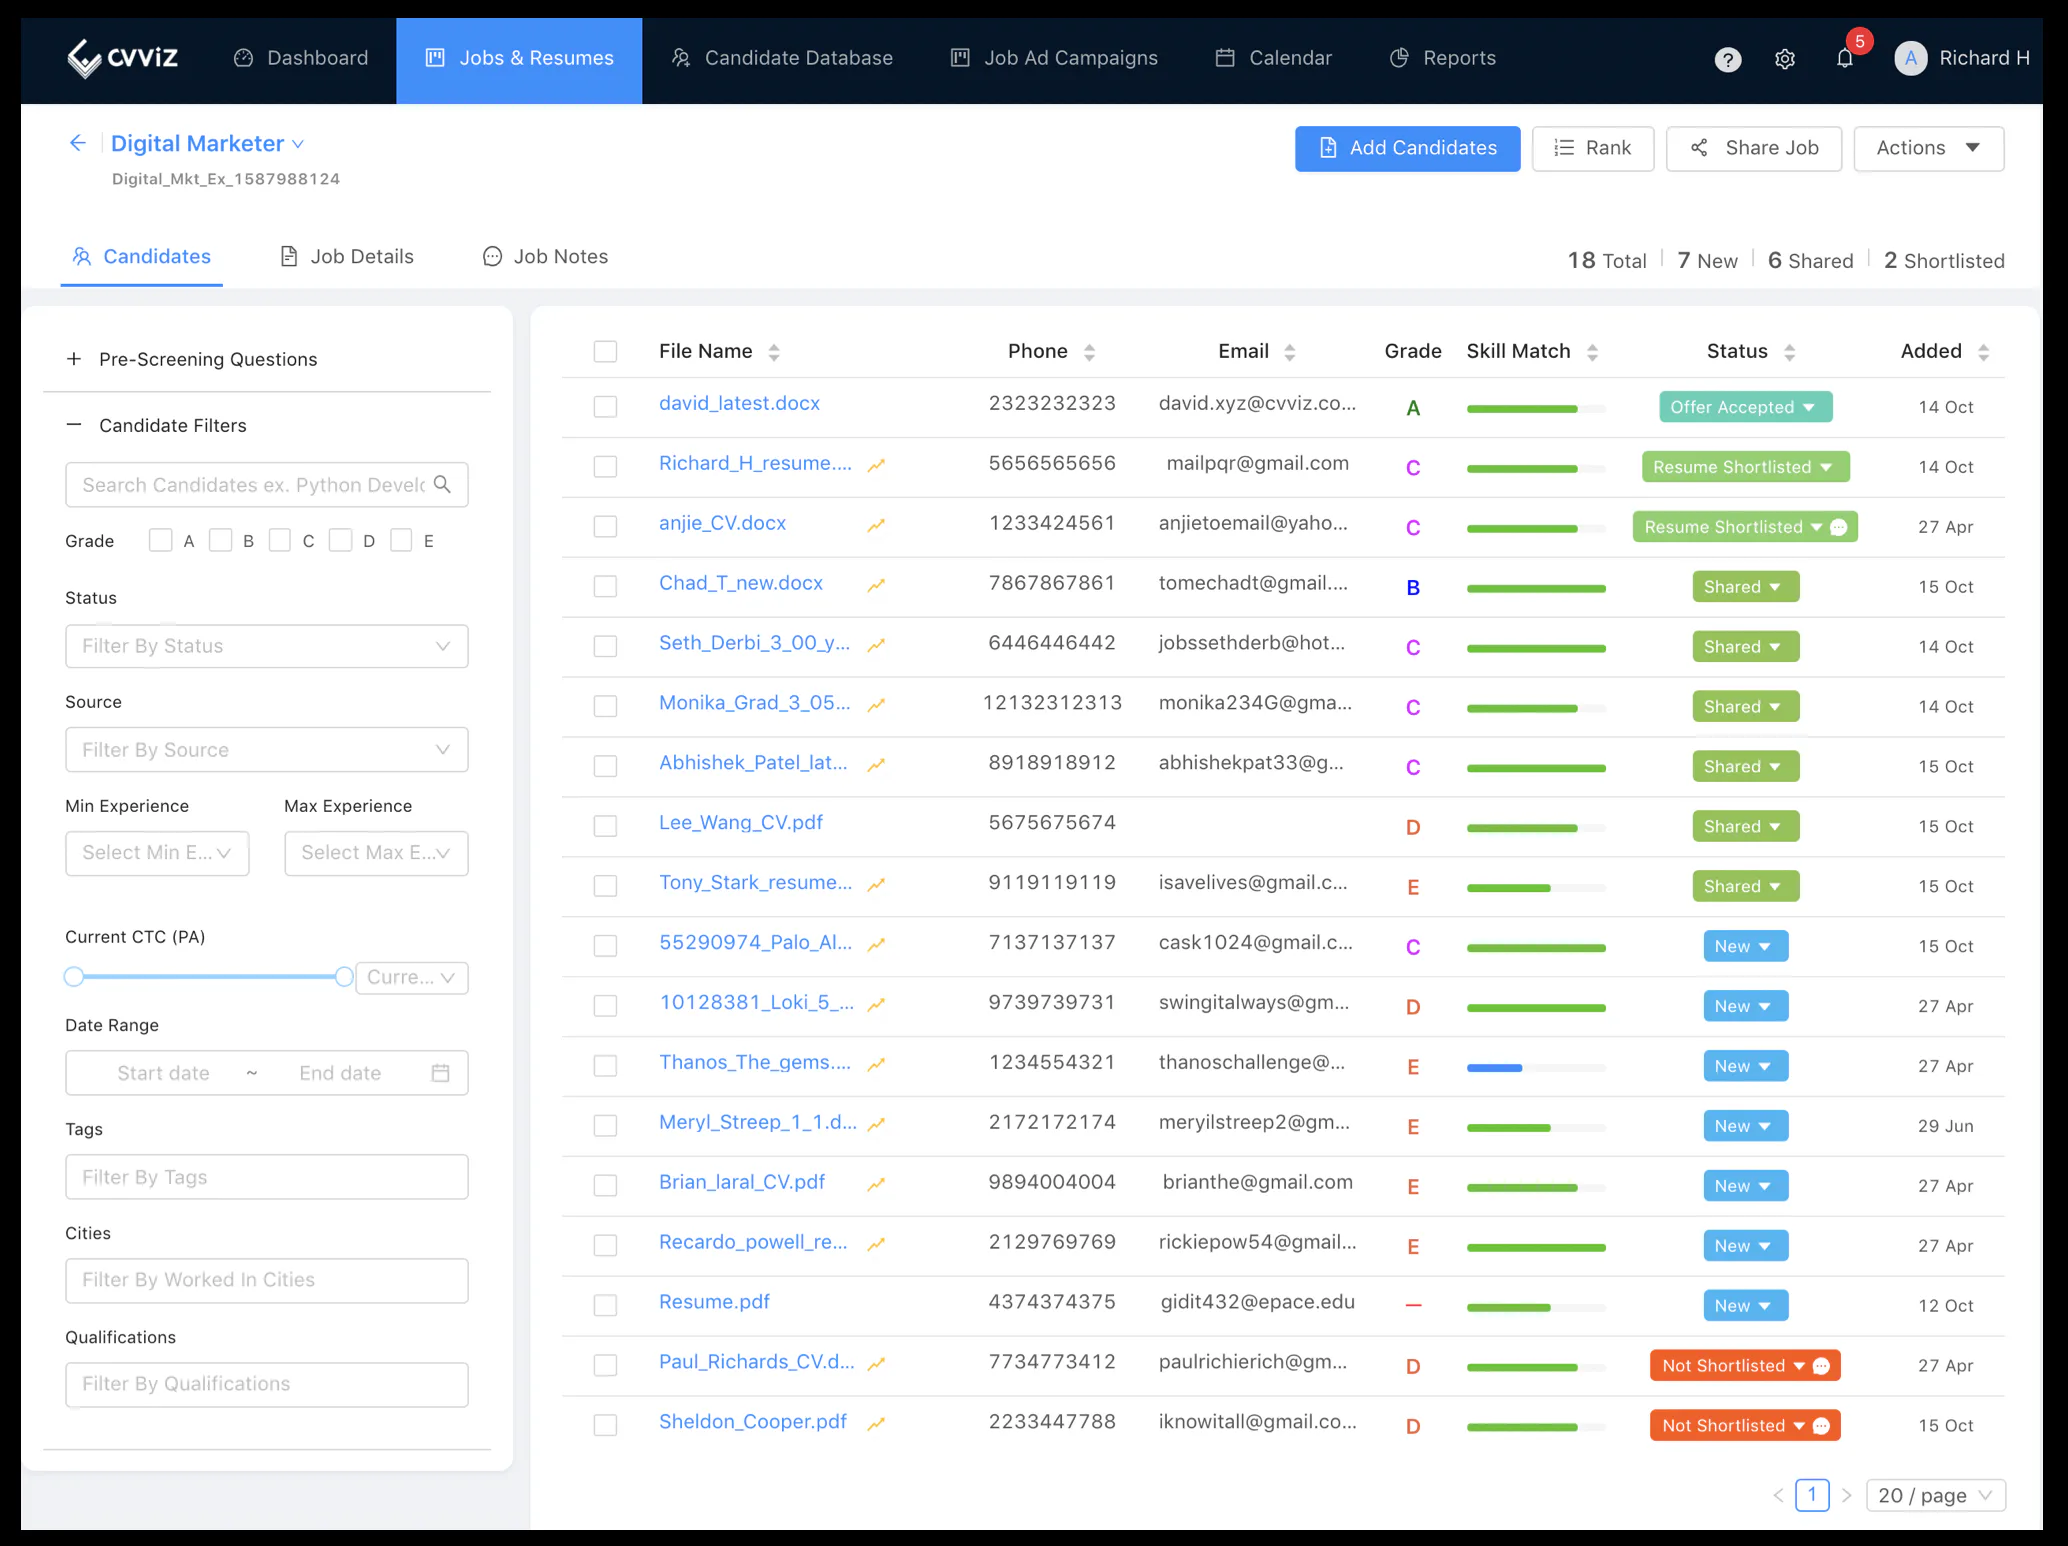The width and height of the screenshot is (2068, 1546).
Task: Click the back arrow beside Digital Marketer
Action: point(78,143)
